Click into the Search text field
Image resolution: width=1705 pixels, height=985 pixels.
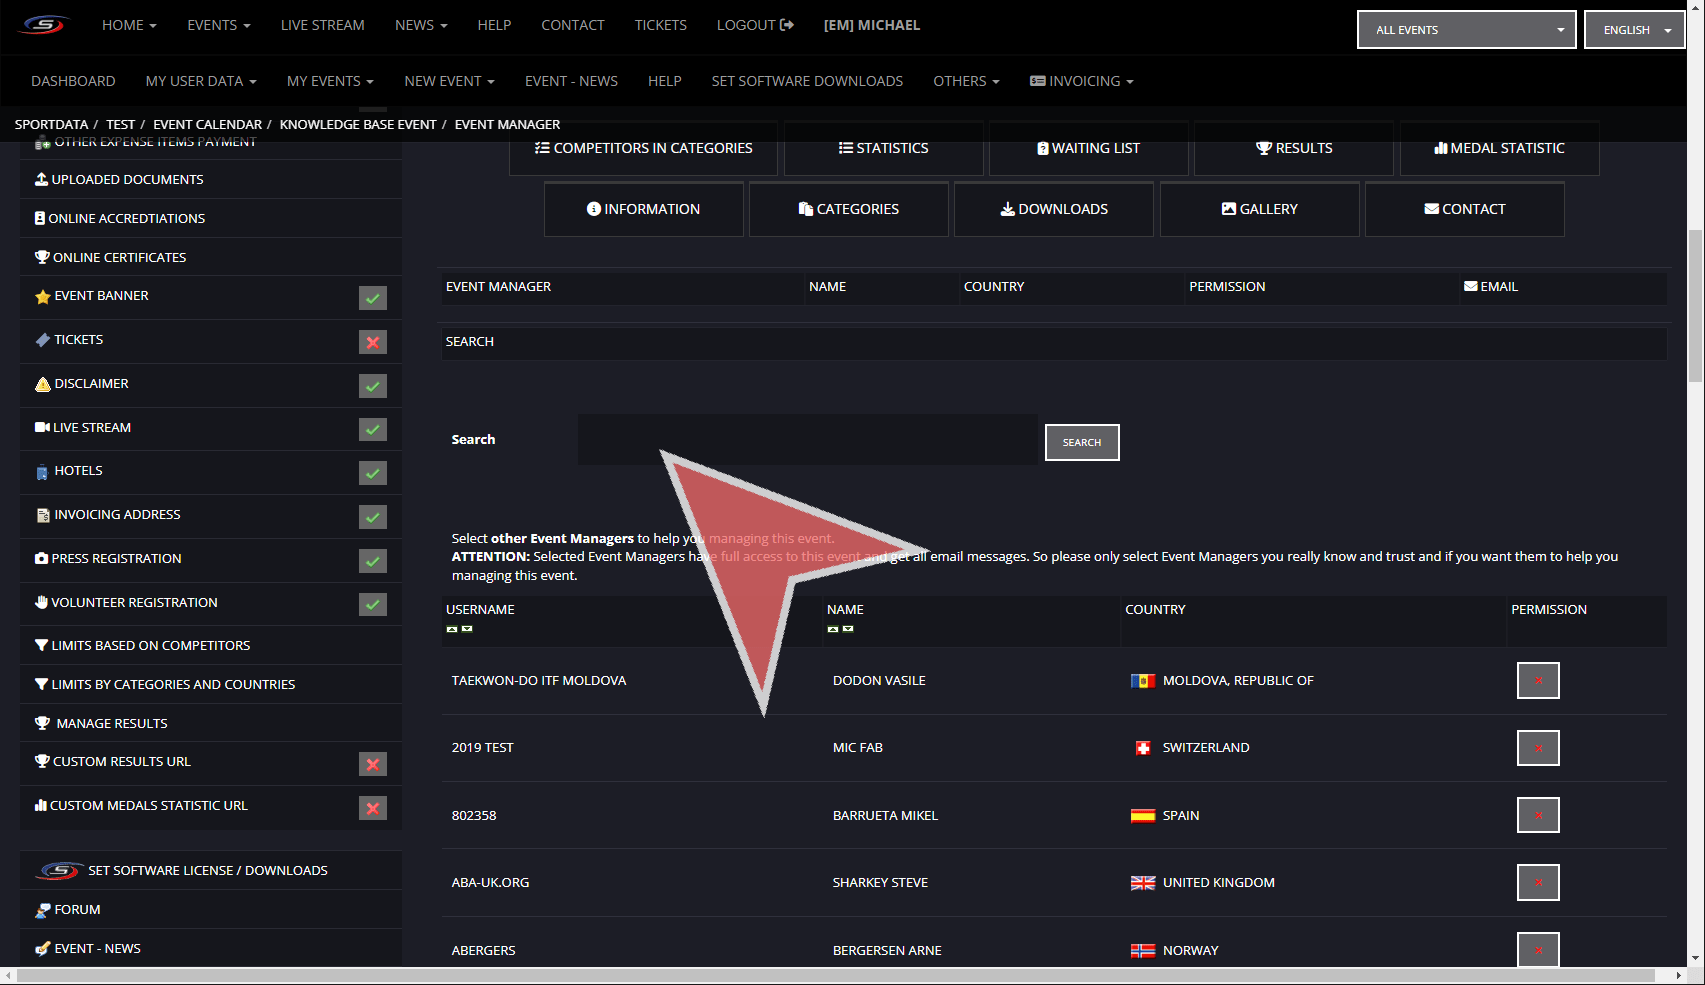[x=807, y=440]
